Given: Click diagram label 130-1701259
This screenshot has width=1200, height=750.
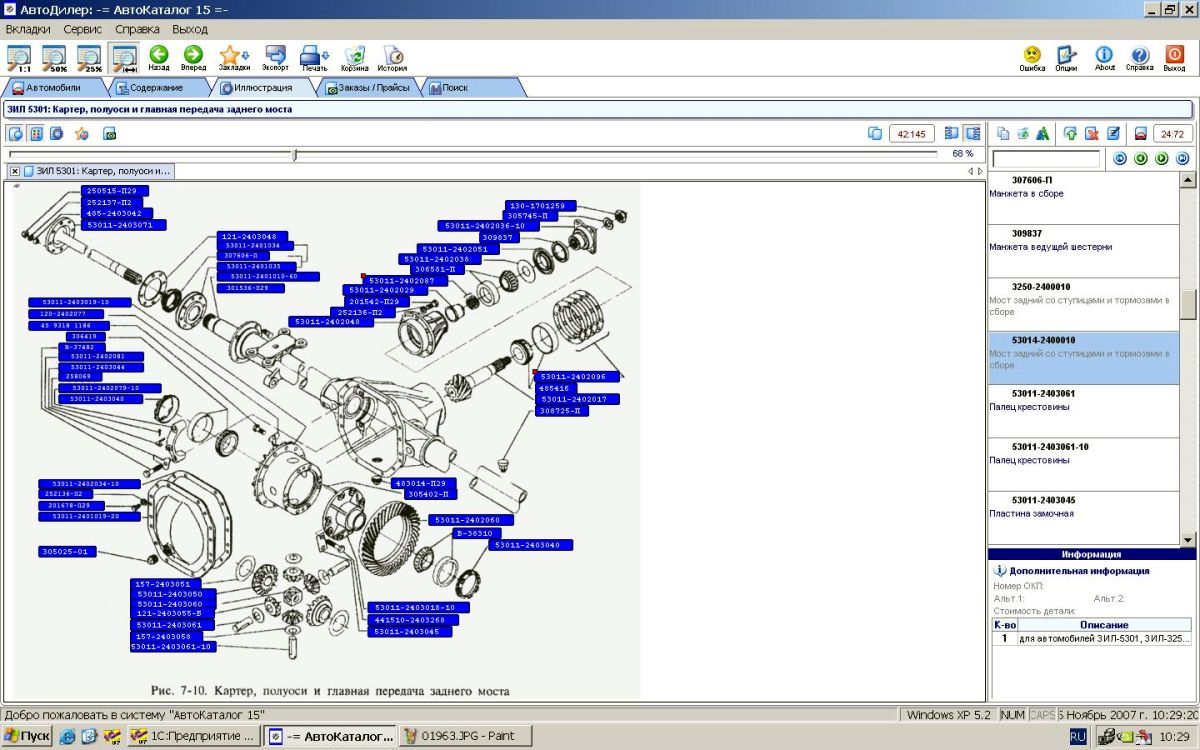Looking at the screenshot, I should (x=542, y=205).
